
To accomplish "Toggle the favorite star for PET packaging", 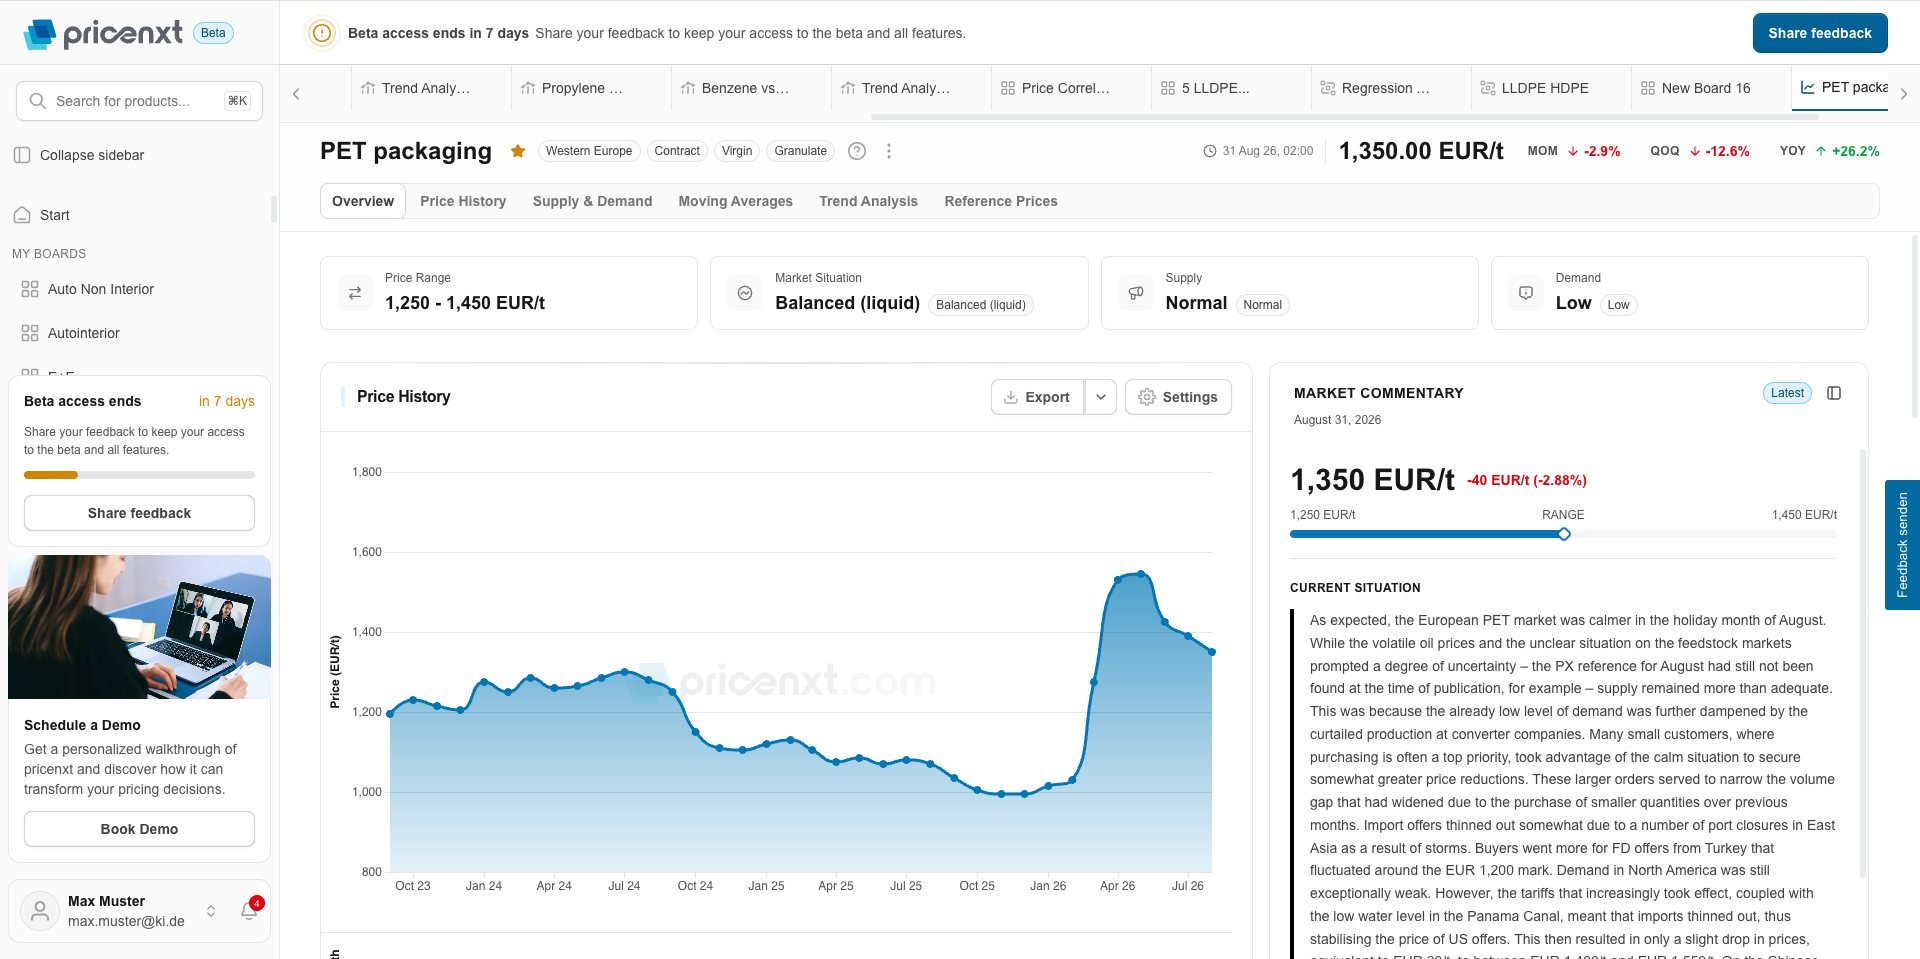I will coord(518,151).
